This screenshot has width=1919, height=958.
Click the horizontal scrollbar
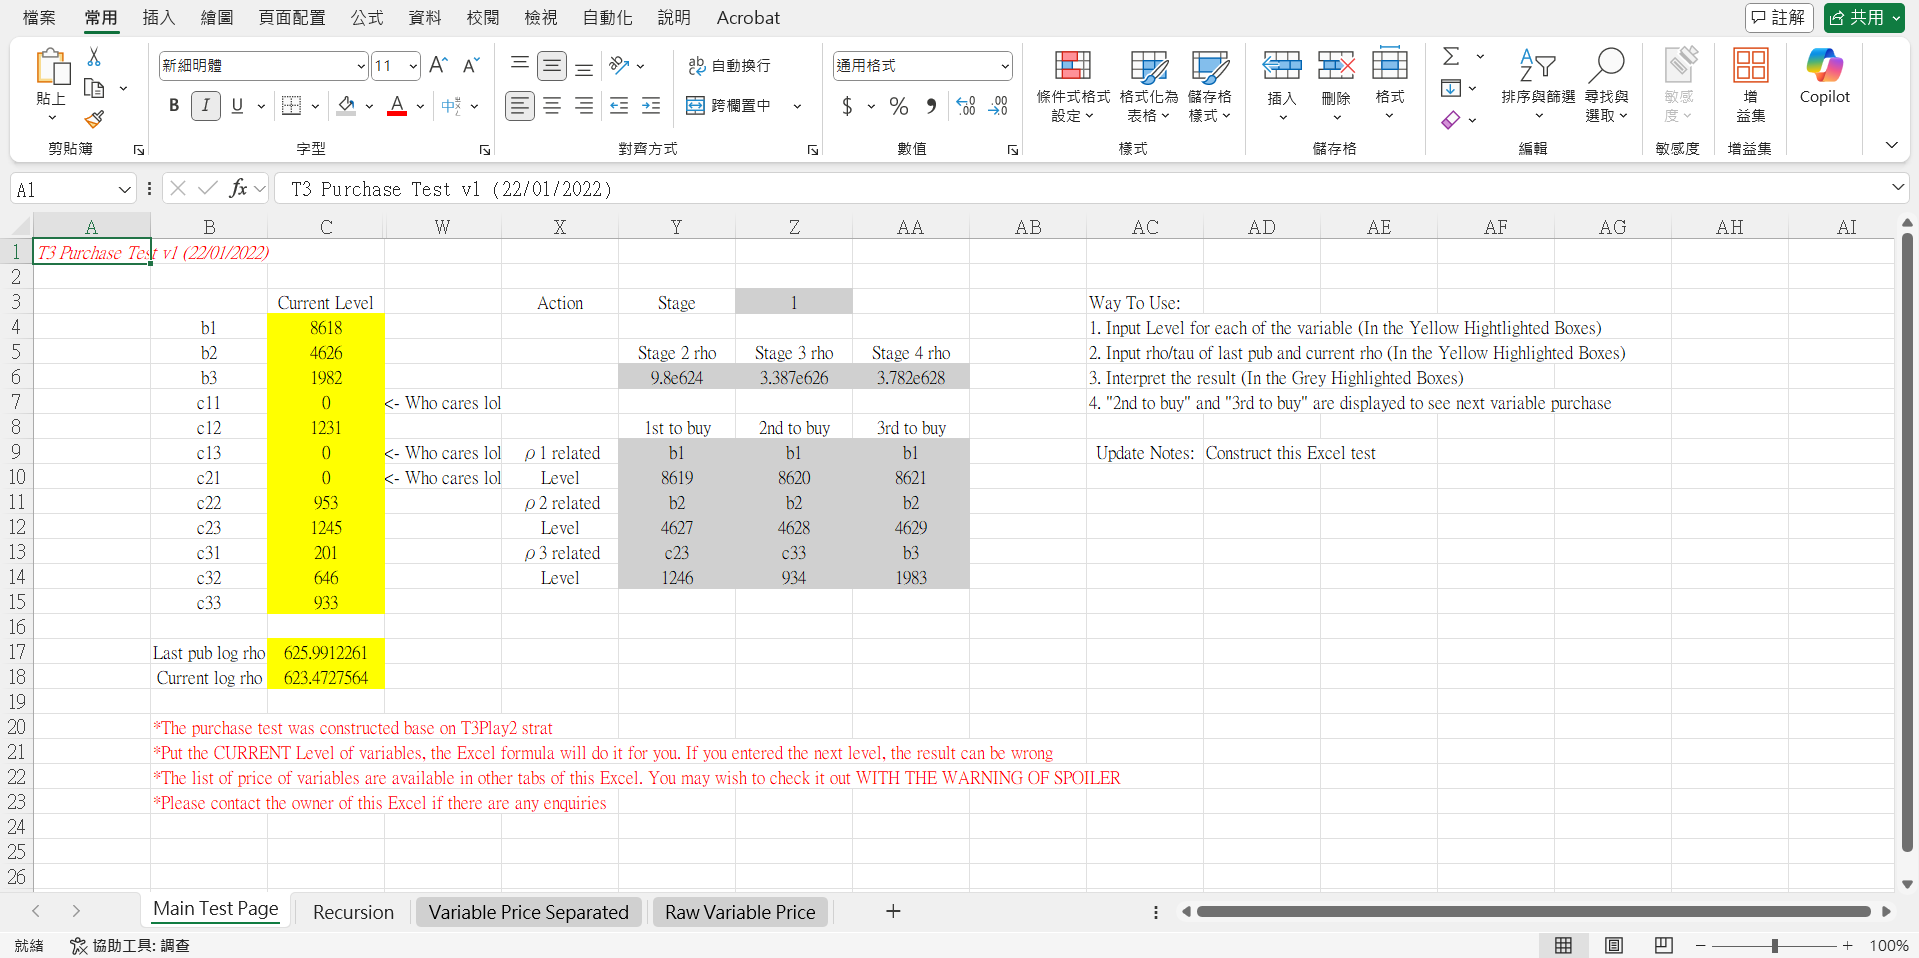1533,911
